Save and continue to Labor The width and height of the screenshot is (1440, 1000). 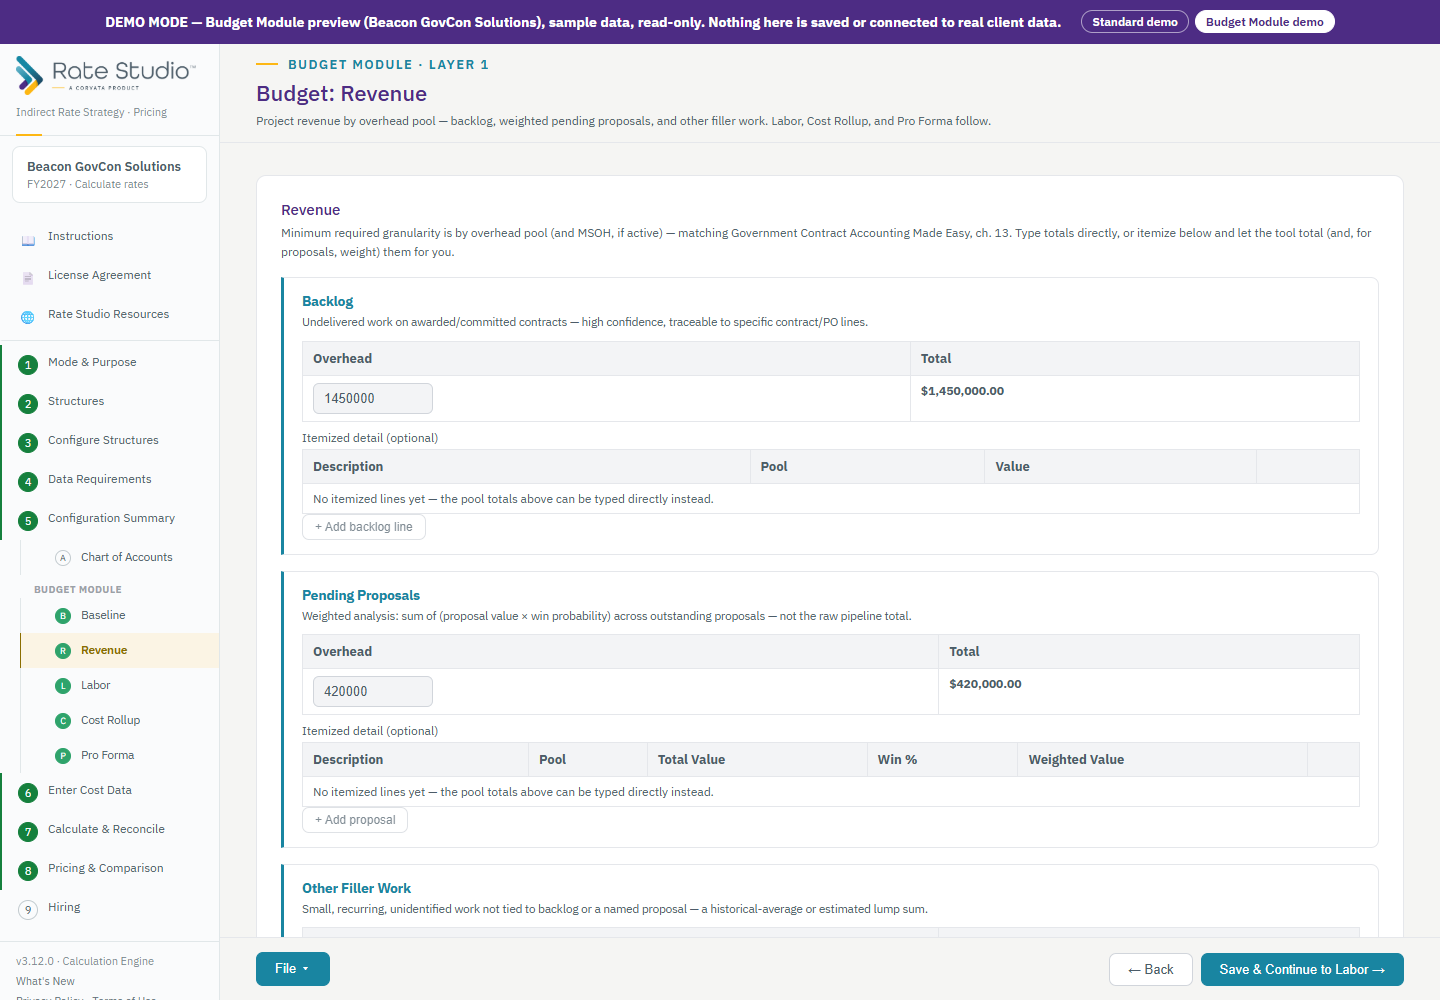click(x=1302, y=969)
